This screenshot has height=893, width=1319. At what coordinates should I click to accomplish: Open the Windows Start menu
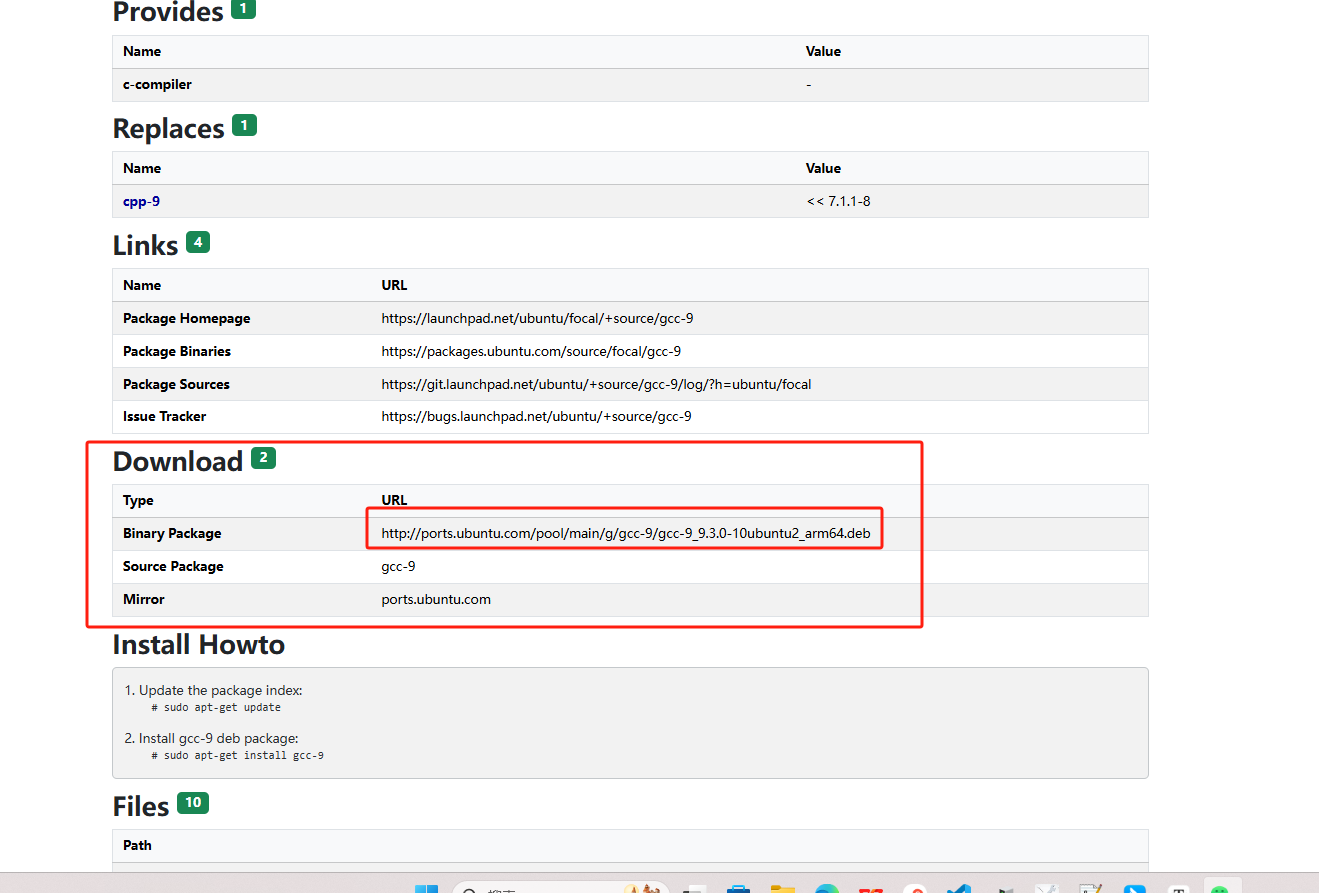point(427,888)
